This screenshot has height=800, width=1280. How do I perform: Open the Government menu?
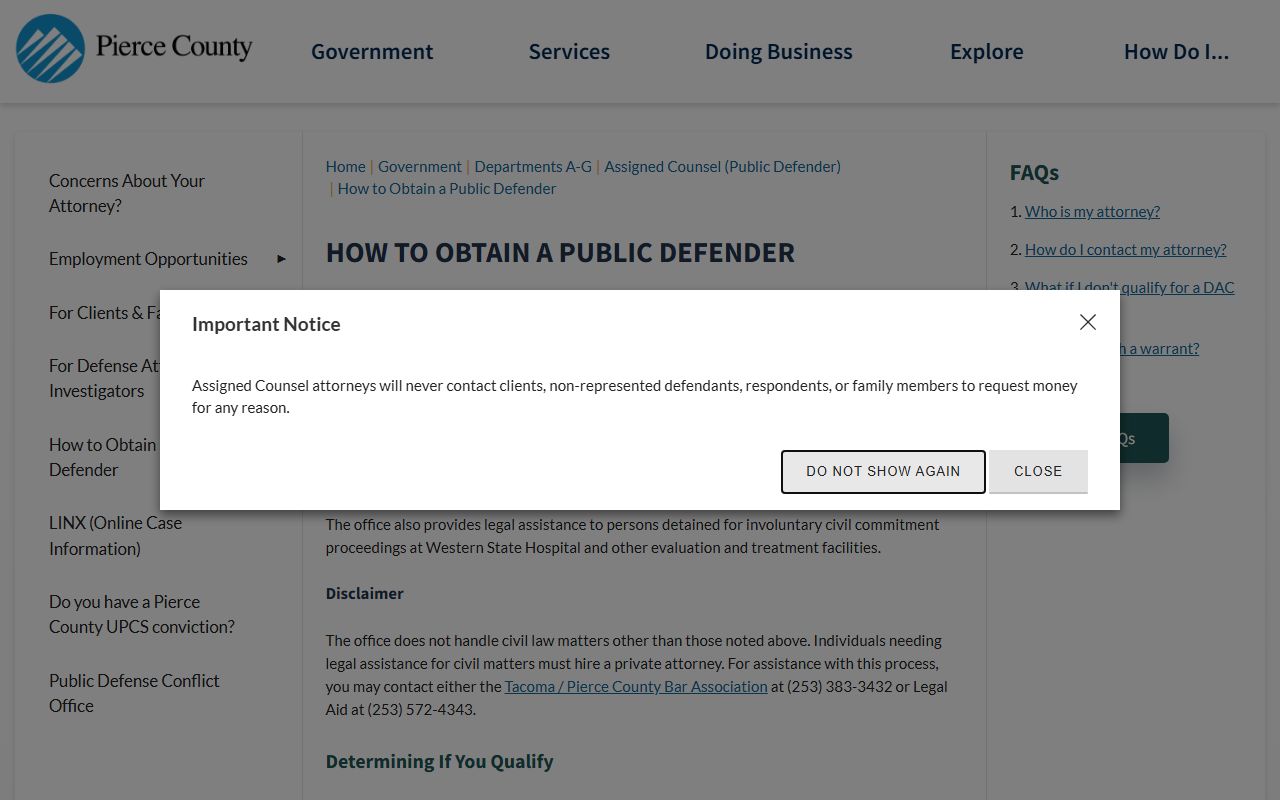point(372,52)
